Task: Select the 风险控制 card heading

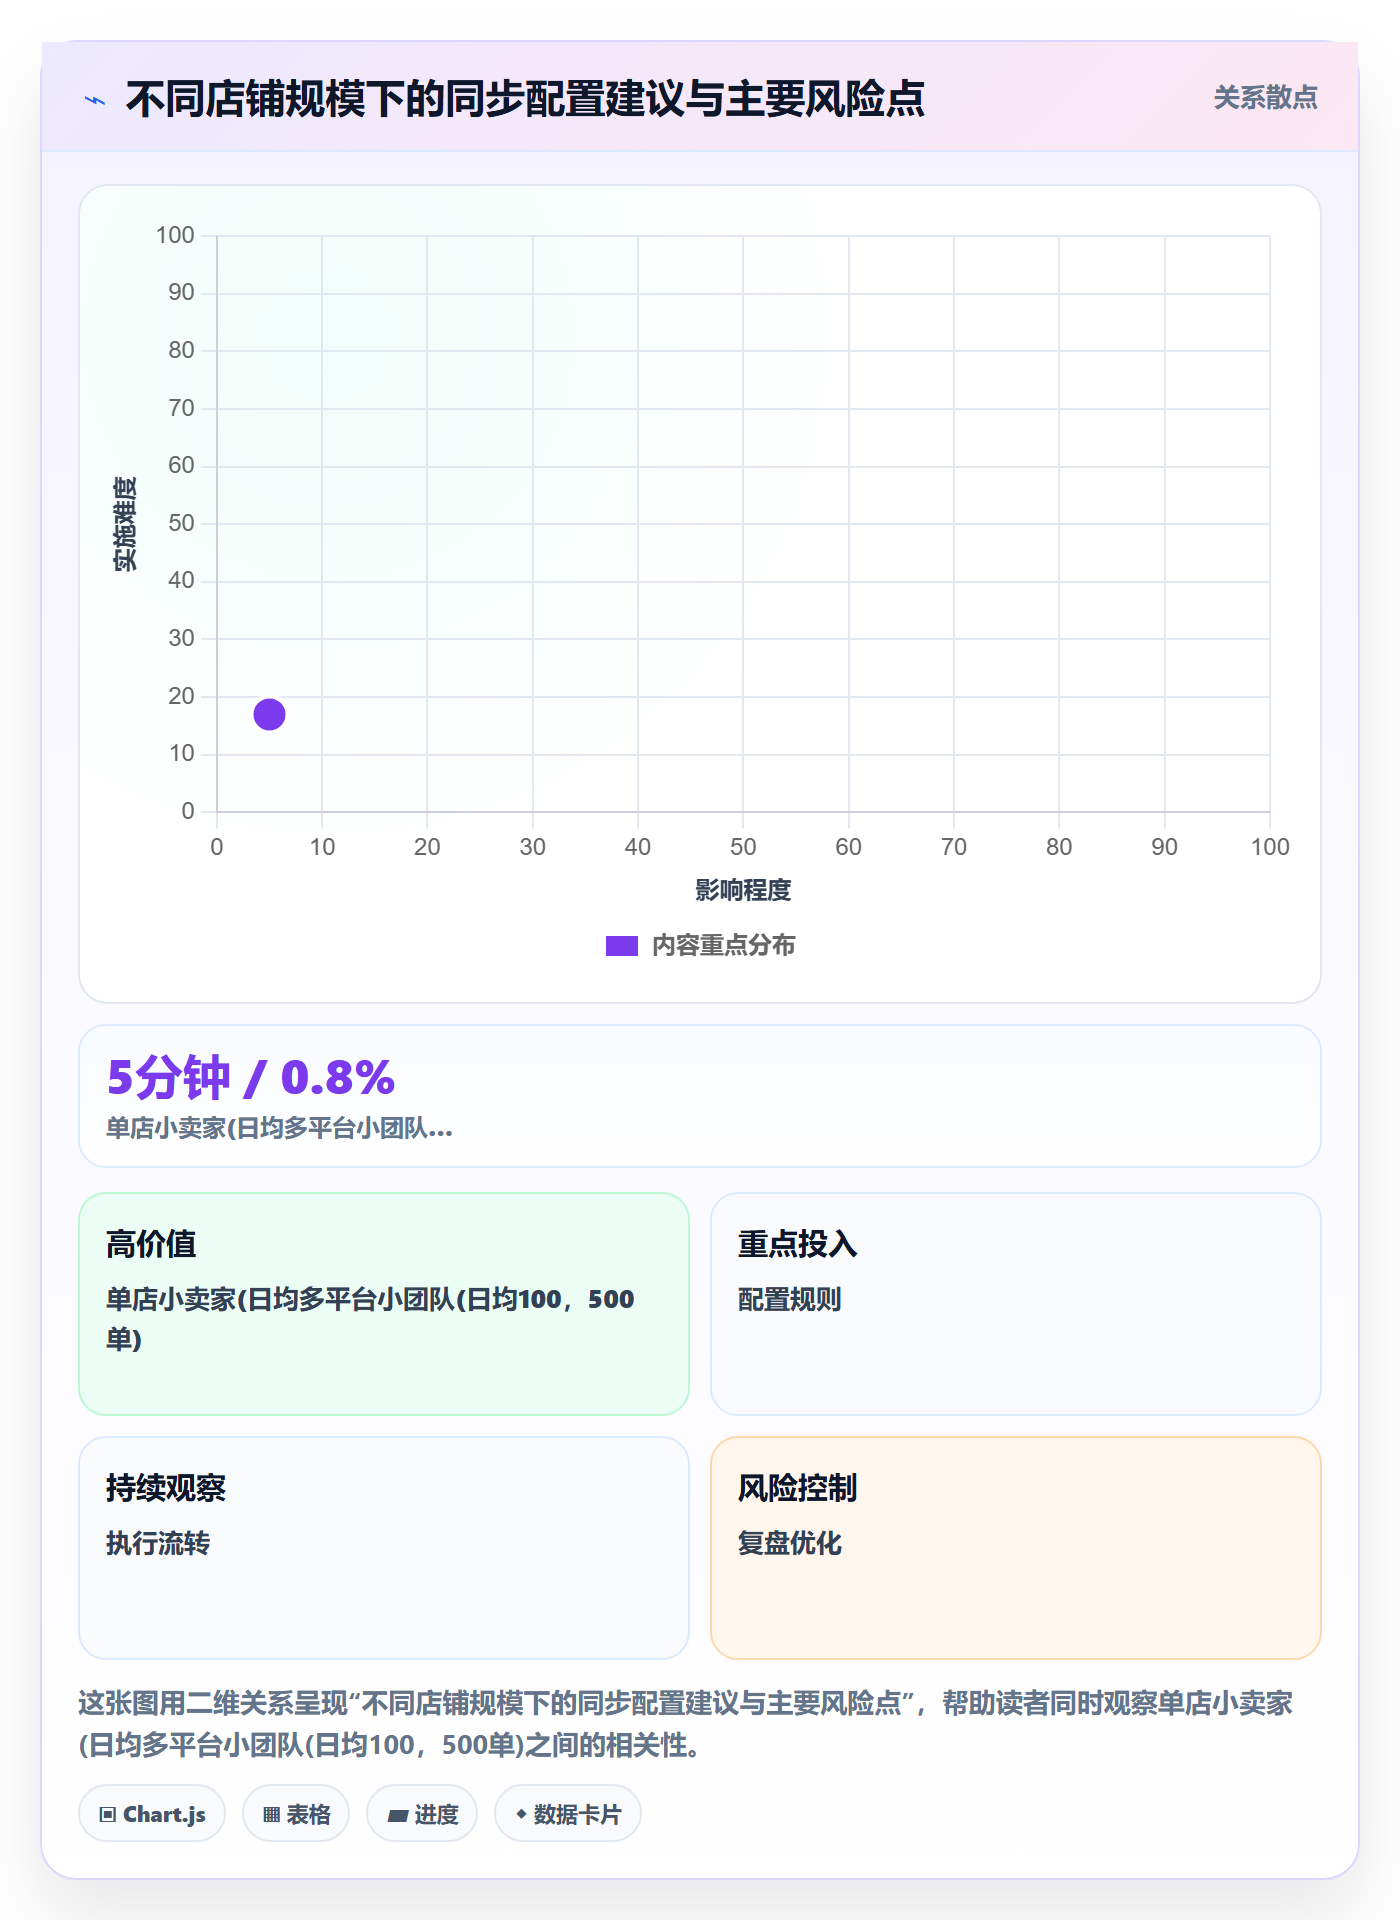Action: [x=797, y=1488]
